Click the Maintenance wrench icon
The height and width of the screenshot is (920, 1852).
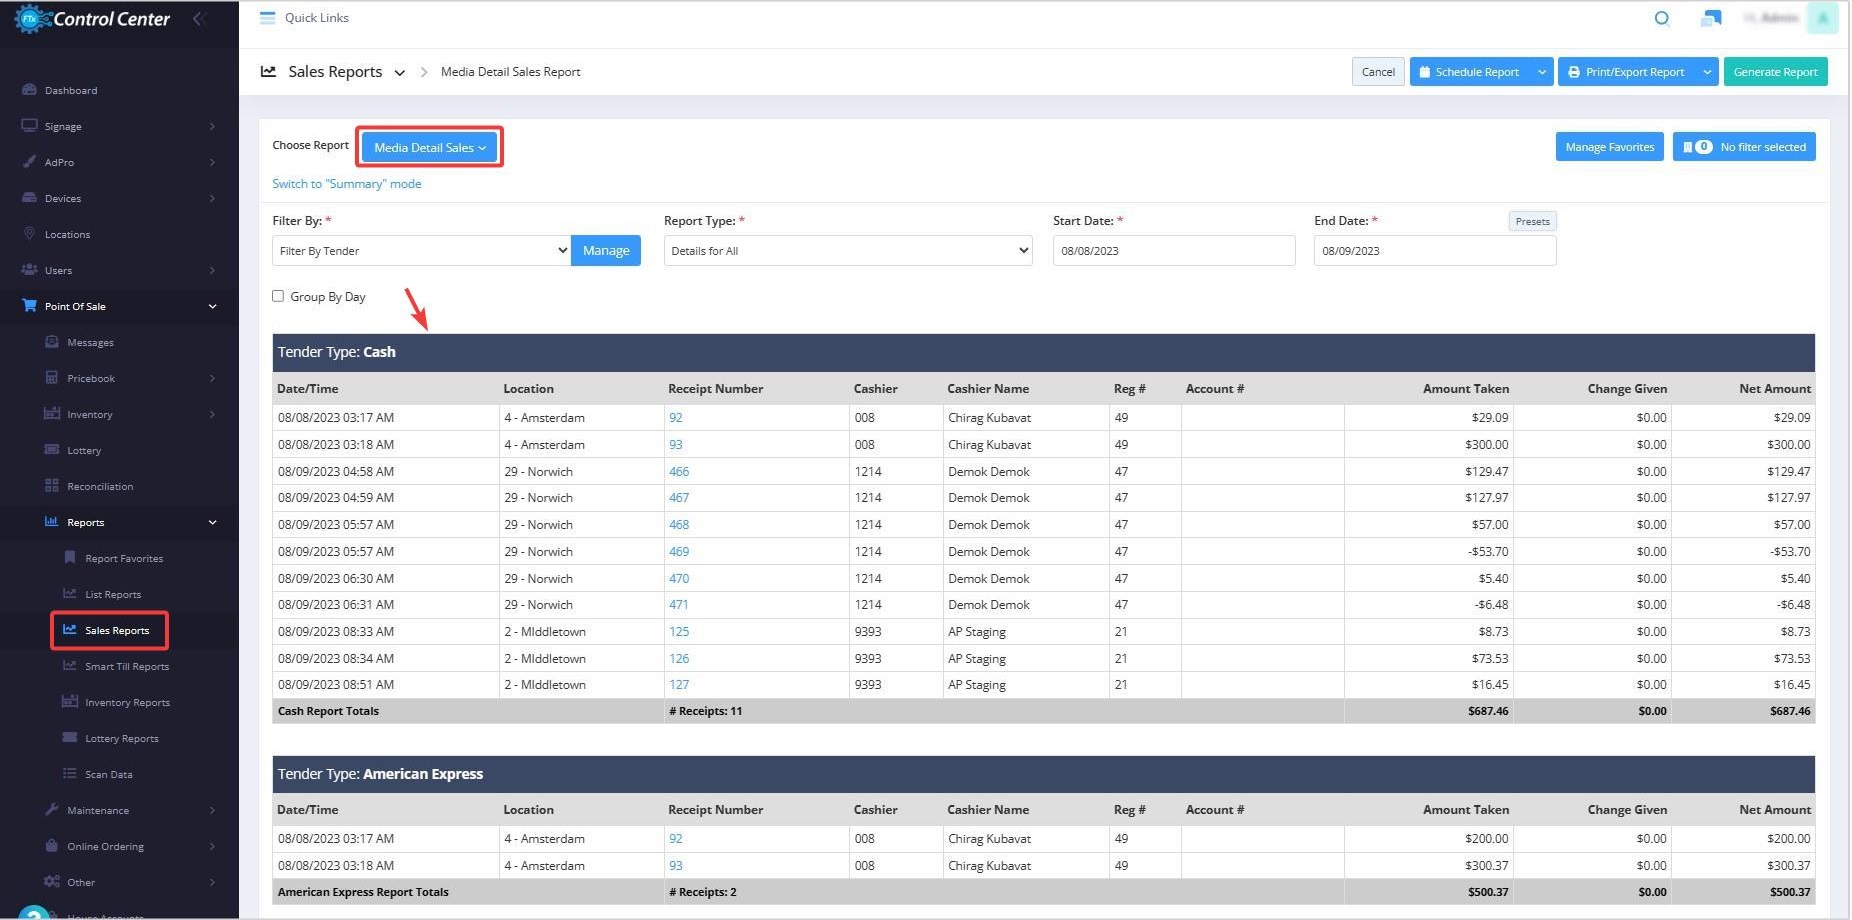coord(52,810)
